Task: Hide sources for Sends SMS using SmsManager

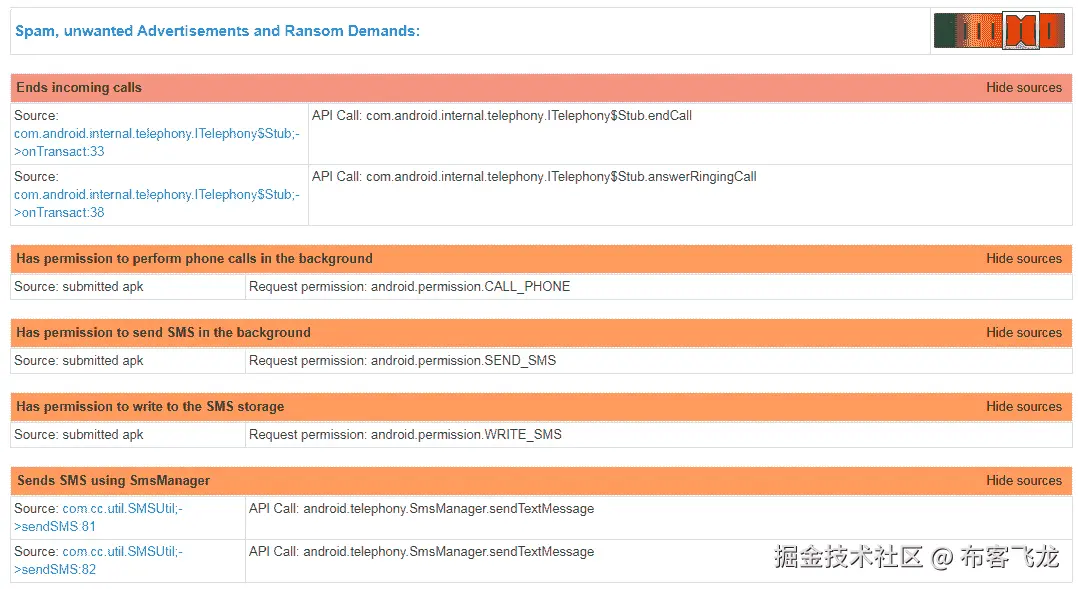Action: click(x=1023, y=481)
